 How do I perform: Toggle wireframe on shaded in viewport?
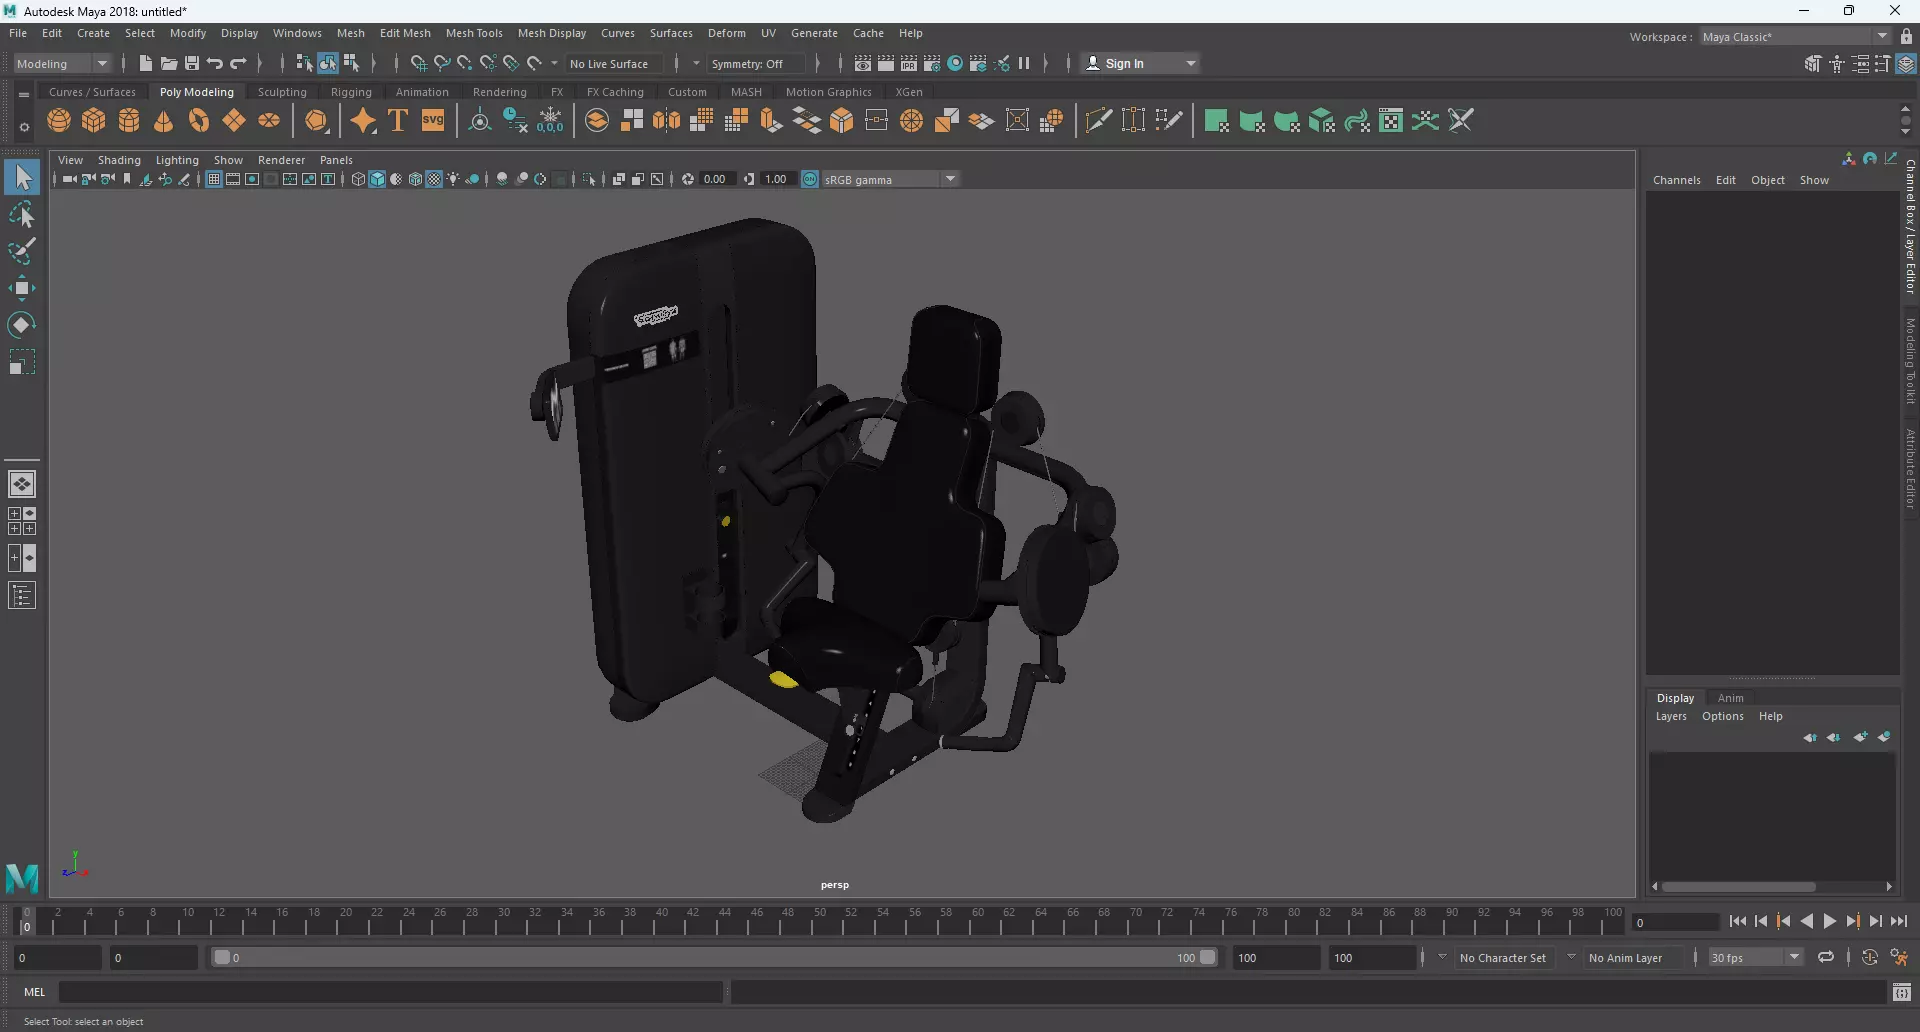pyautogui.click(x=415, y=179)
